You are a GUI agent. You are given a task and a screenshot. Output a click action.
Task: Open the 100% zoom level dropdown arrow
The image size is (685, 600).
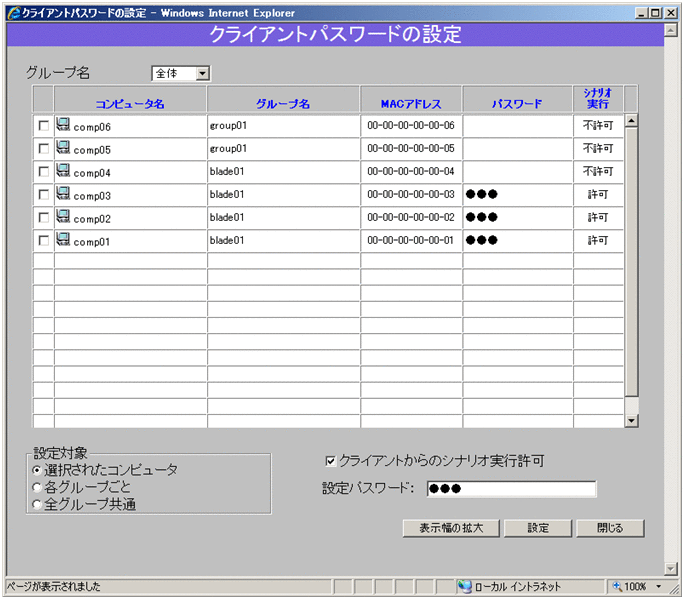click(x=658, y=586)
